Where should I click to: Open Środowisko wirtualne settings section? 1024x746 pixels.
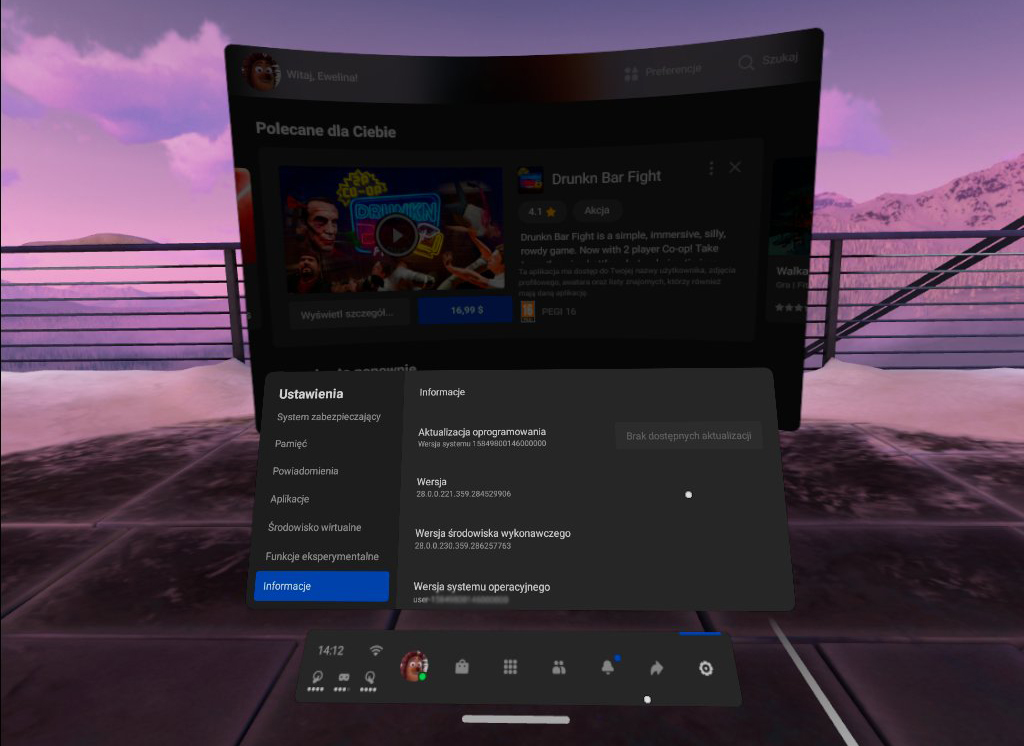[315, 527]
